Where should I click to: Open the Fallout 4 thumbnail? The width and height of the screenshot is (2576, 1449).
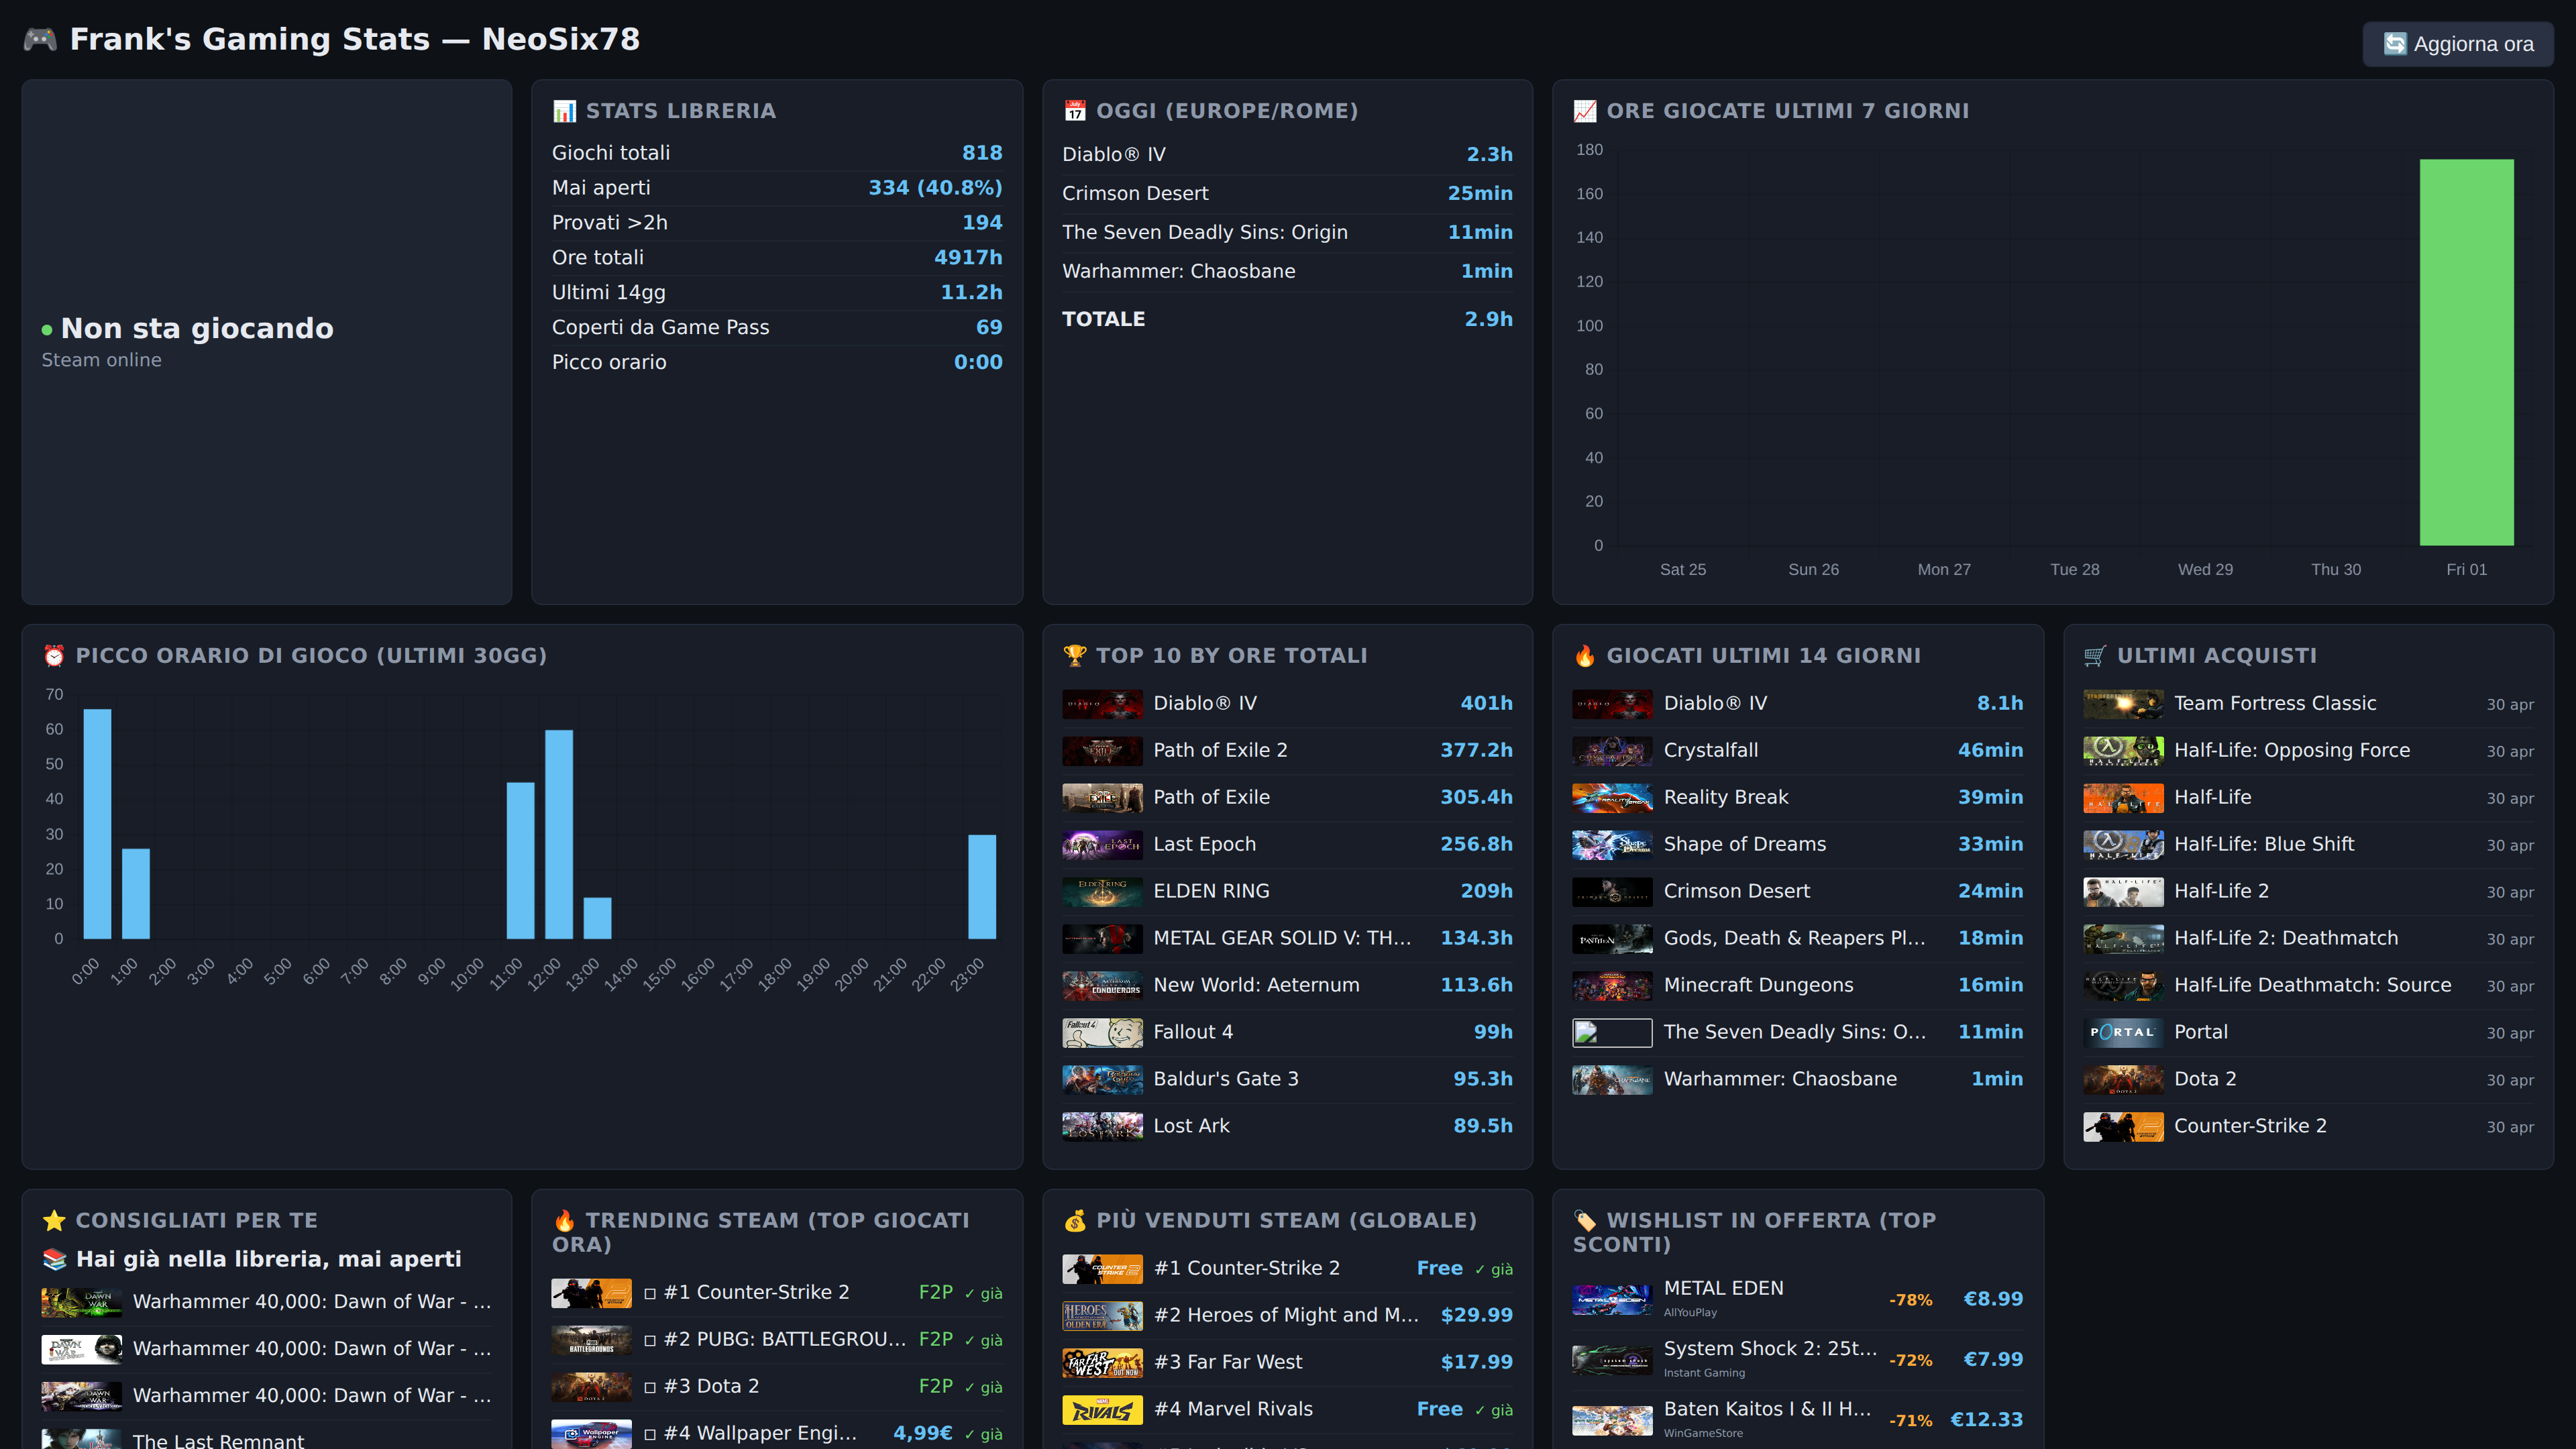[x=1102, y=1033]
